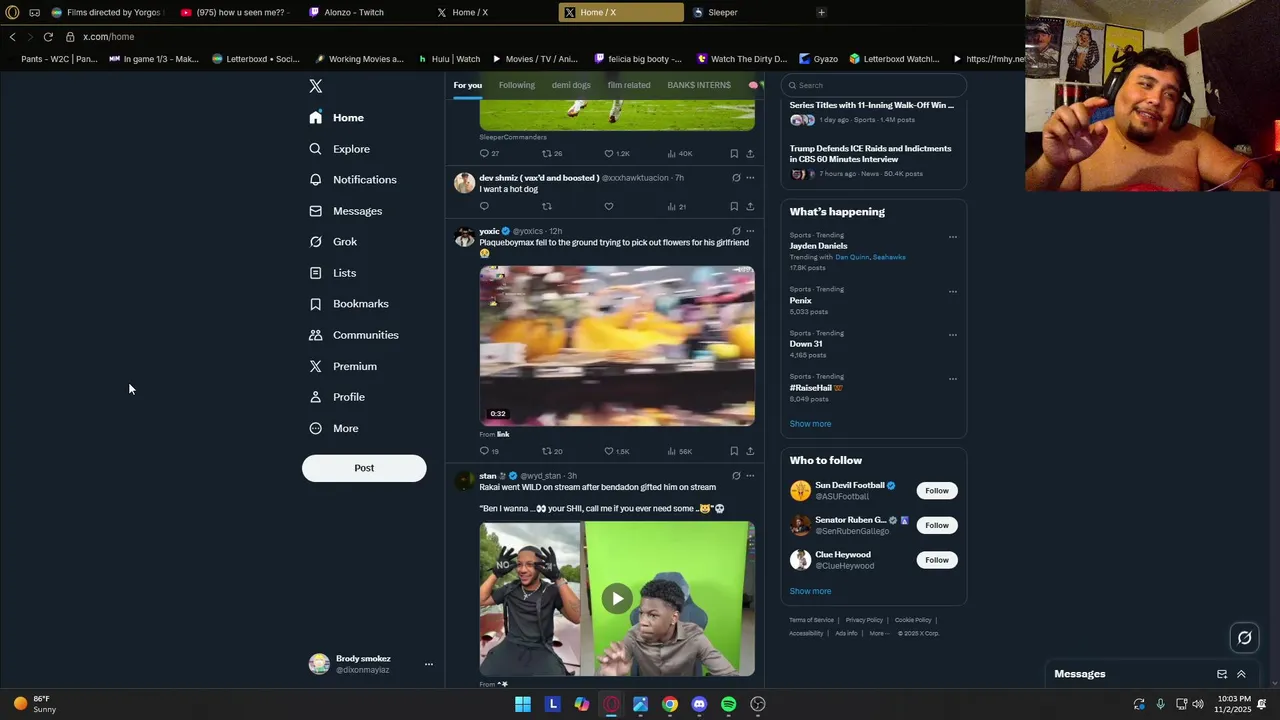This screenshot has height=720, width=1280.
Task: Open OBS Studio from the taskbar
Action: point(758,704)
